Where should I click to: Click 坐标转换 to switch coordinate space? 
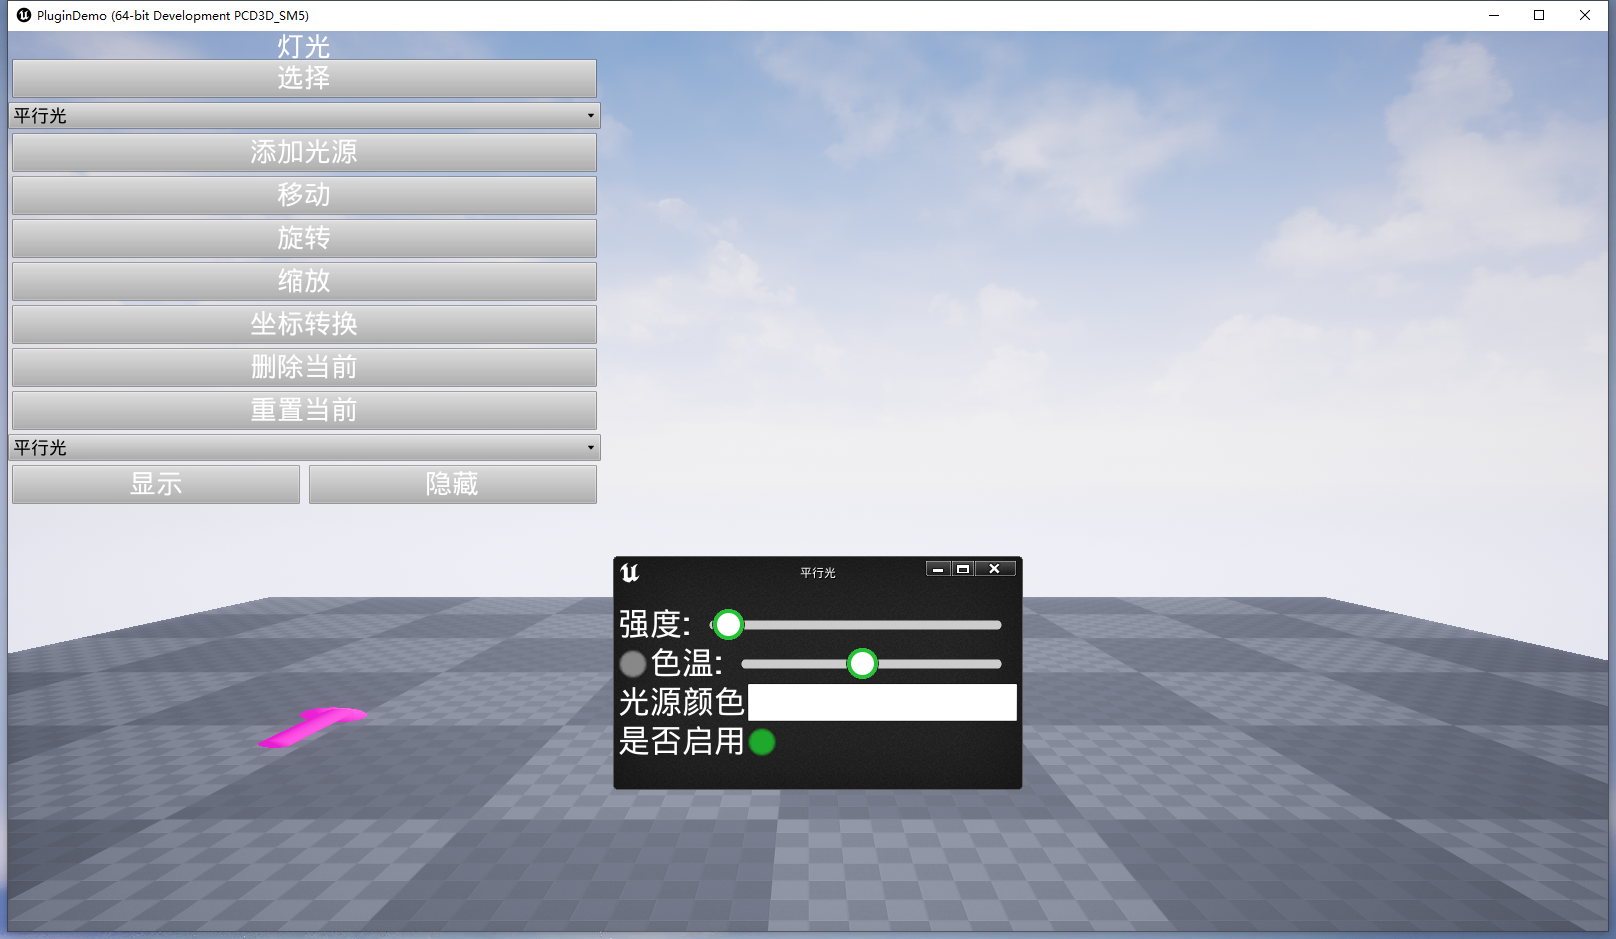304,324
